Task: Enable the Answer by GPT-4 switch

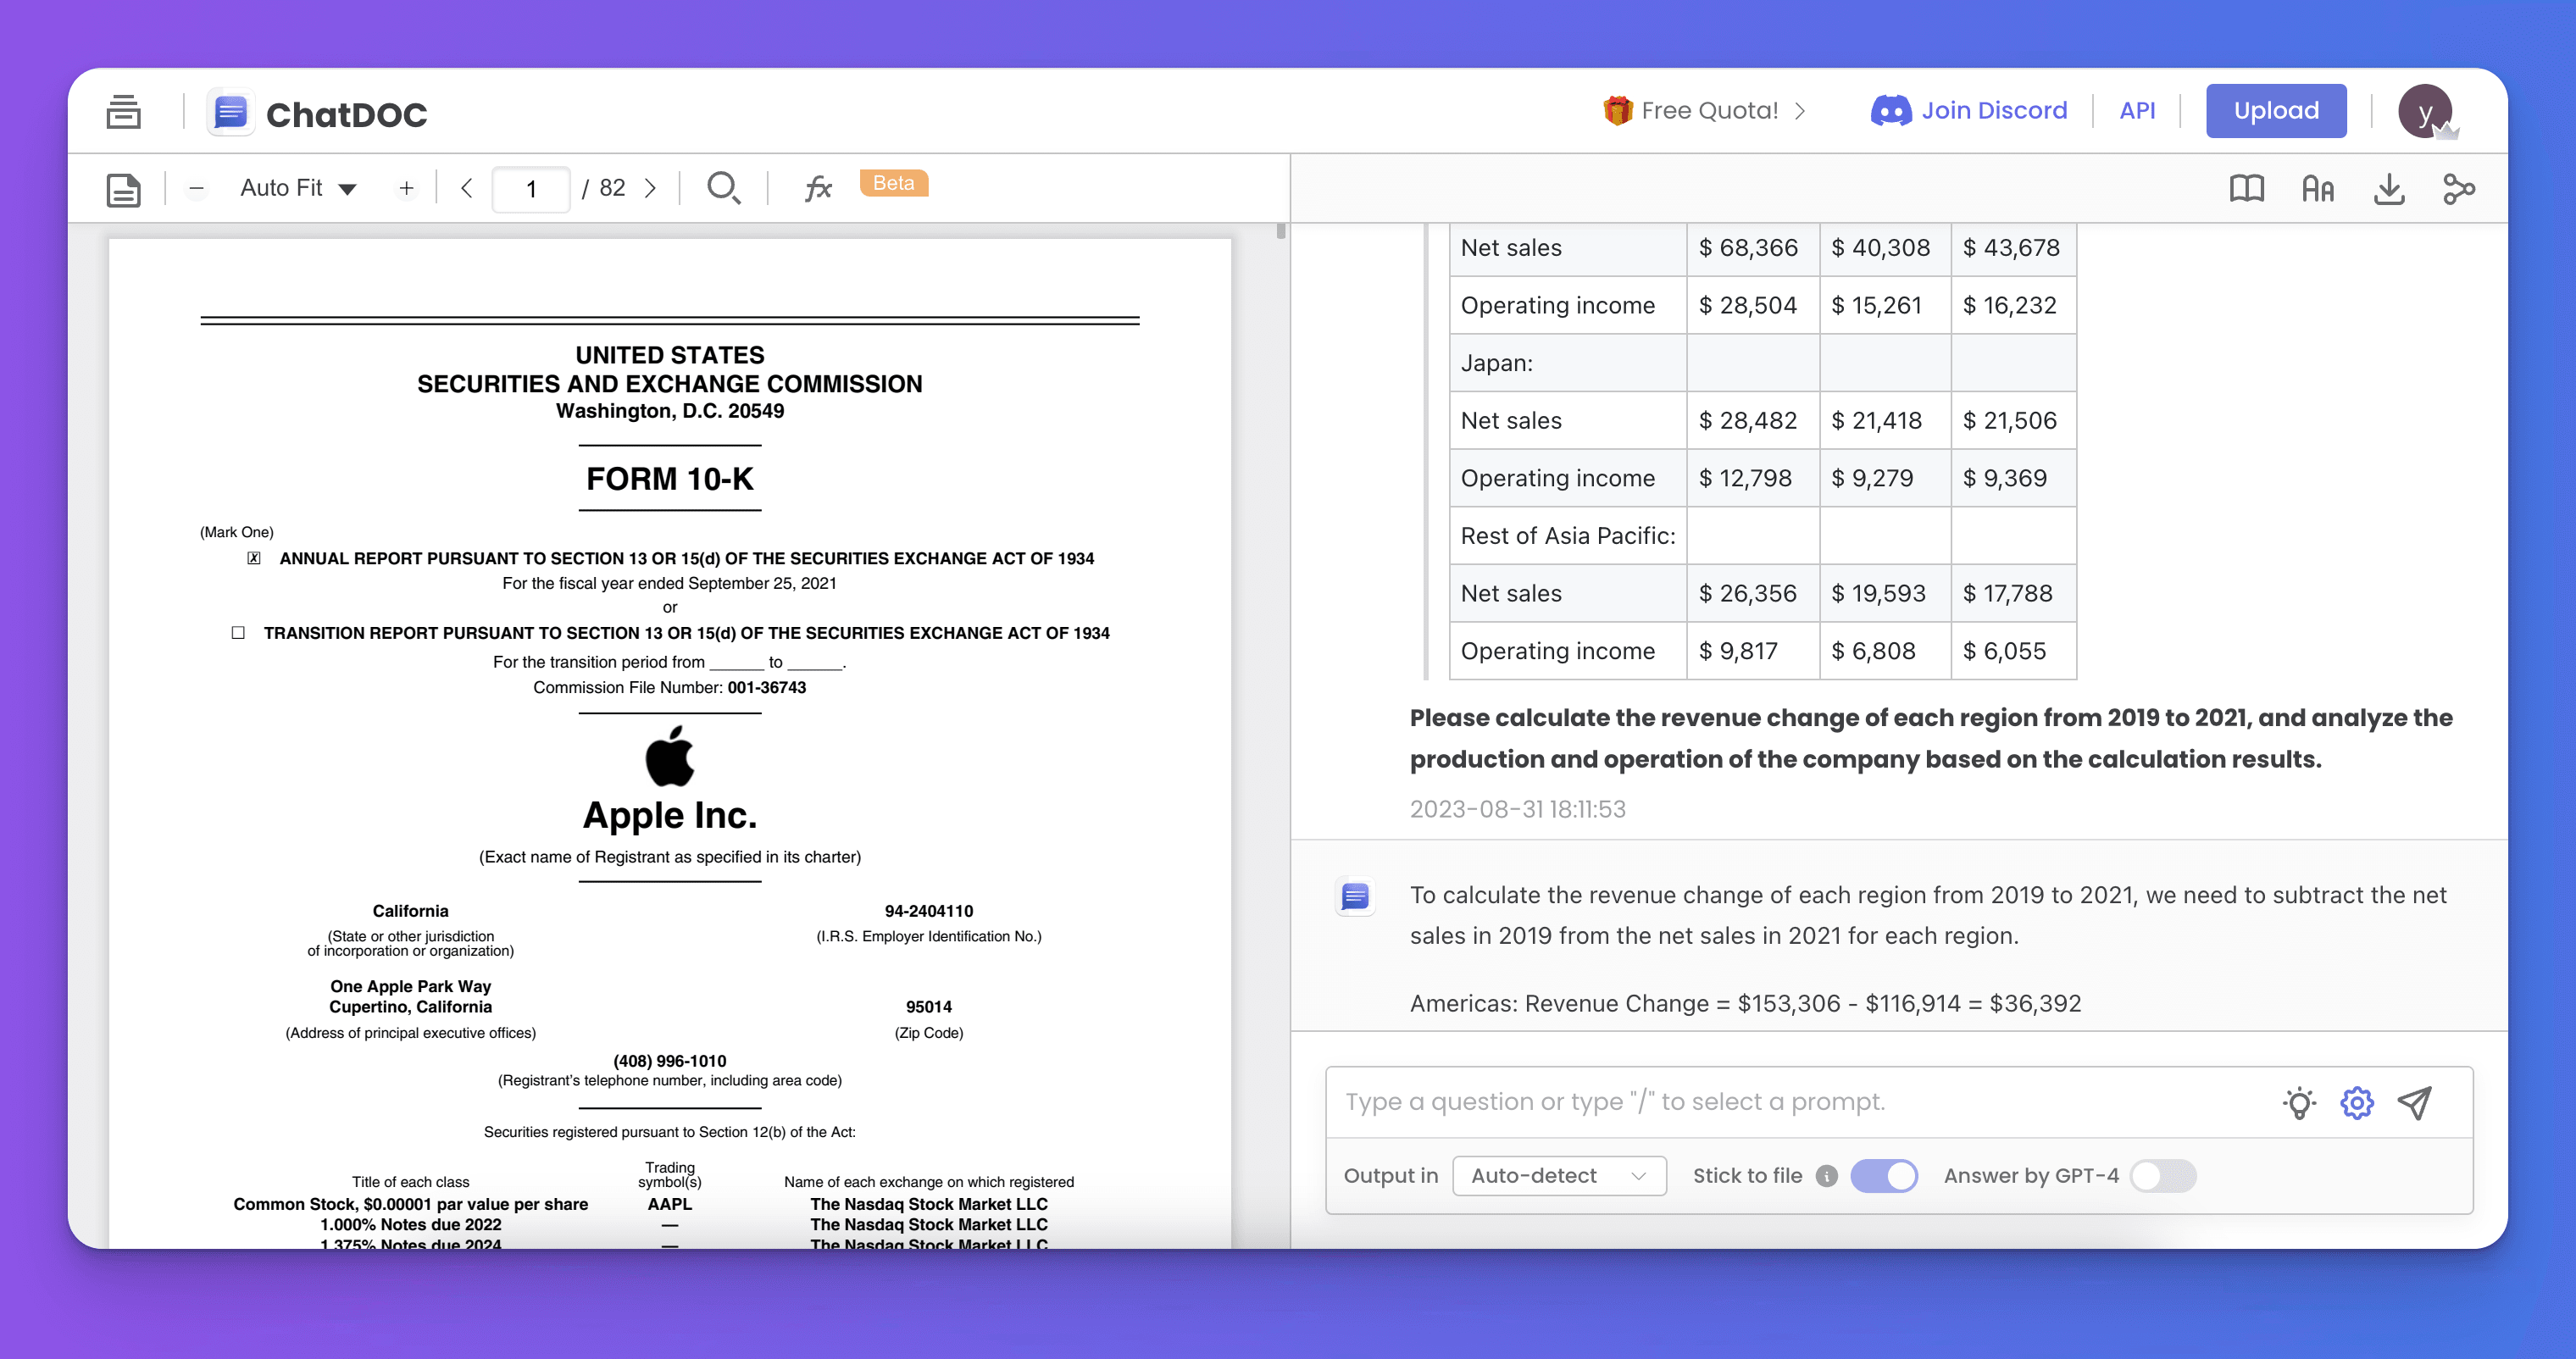Action: [2163, 1176]
